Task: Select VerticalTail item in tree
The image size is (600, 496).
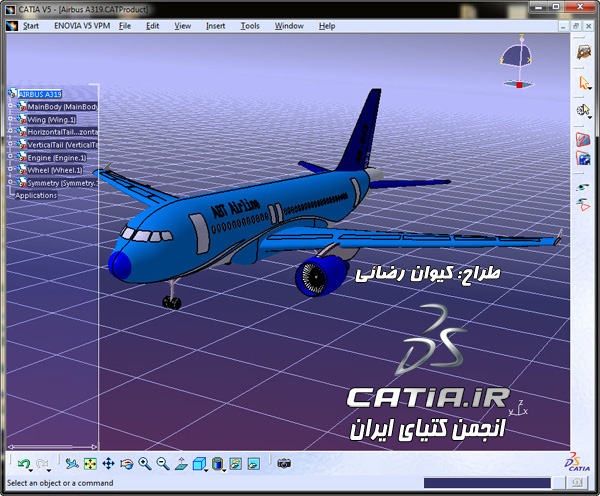Action: tap(62, 145)
